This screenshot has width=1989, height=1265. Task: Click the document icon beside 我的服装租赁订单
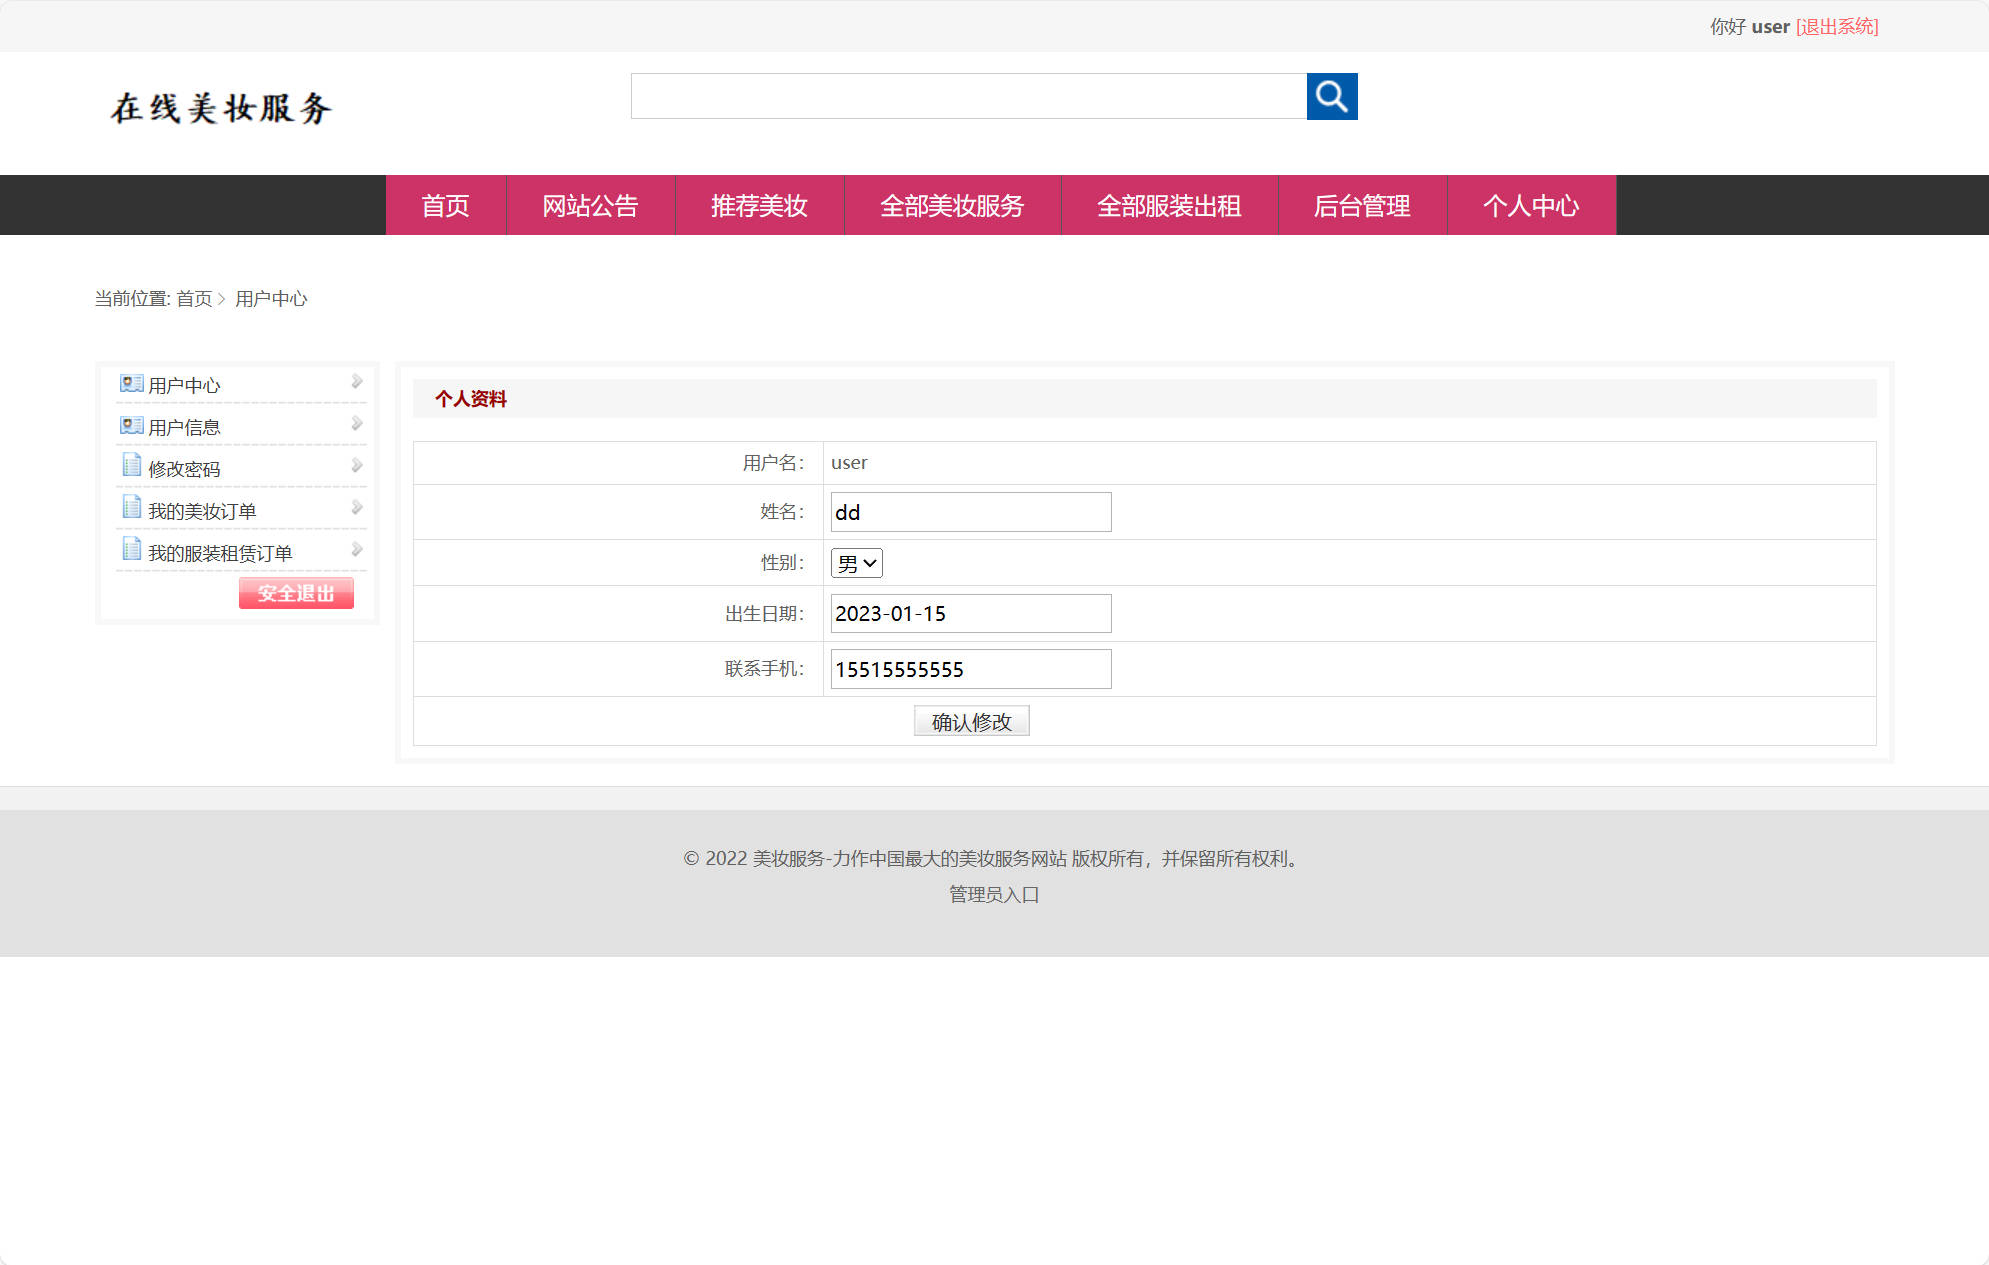coord(131,550)
